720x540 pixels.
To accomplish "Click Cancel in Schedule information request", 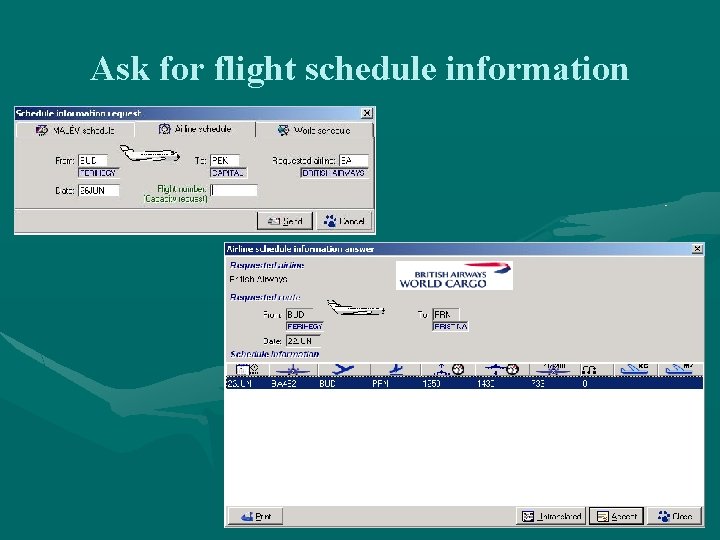I will (344, 221).
